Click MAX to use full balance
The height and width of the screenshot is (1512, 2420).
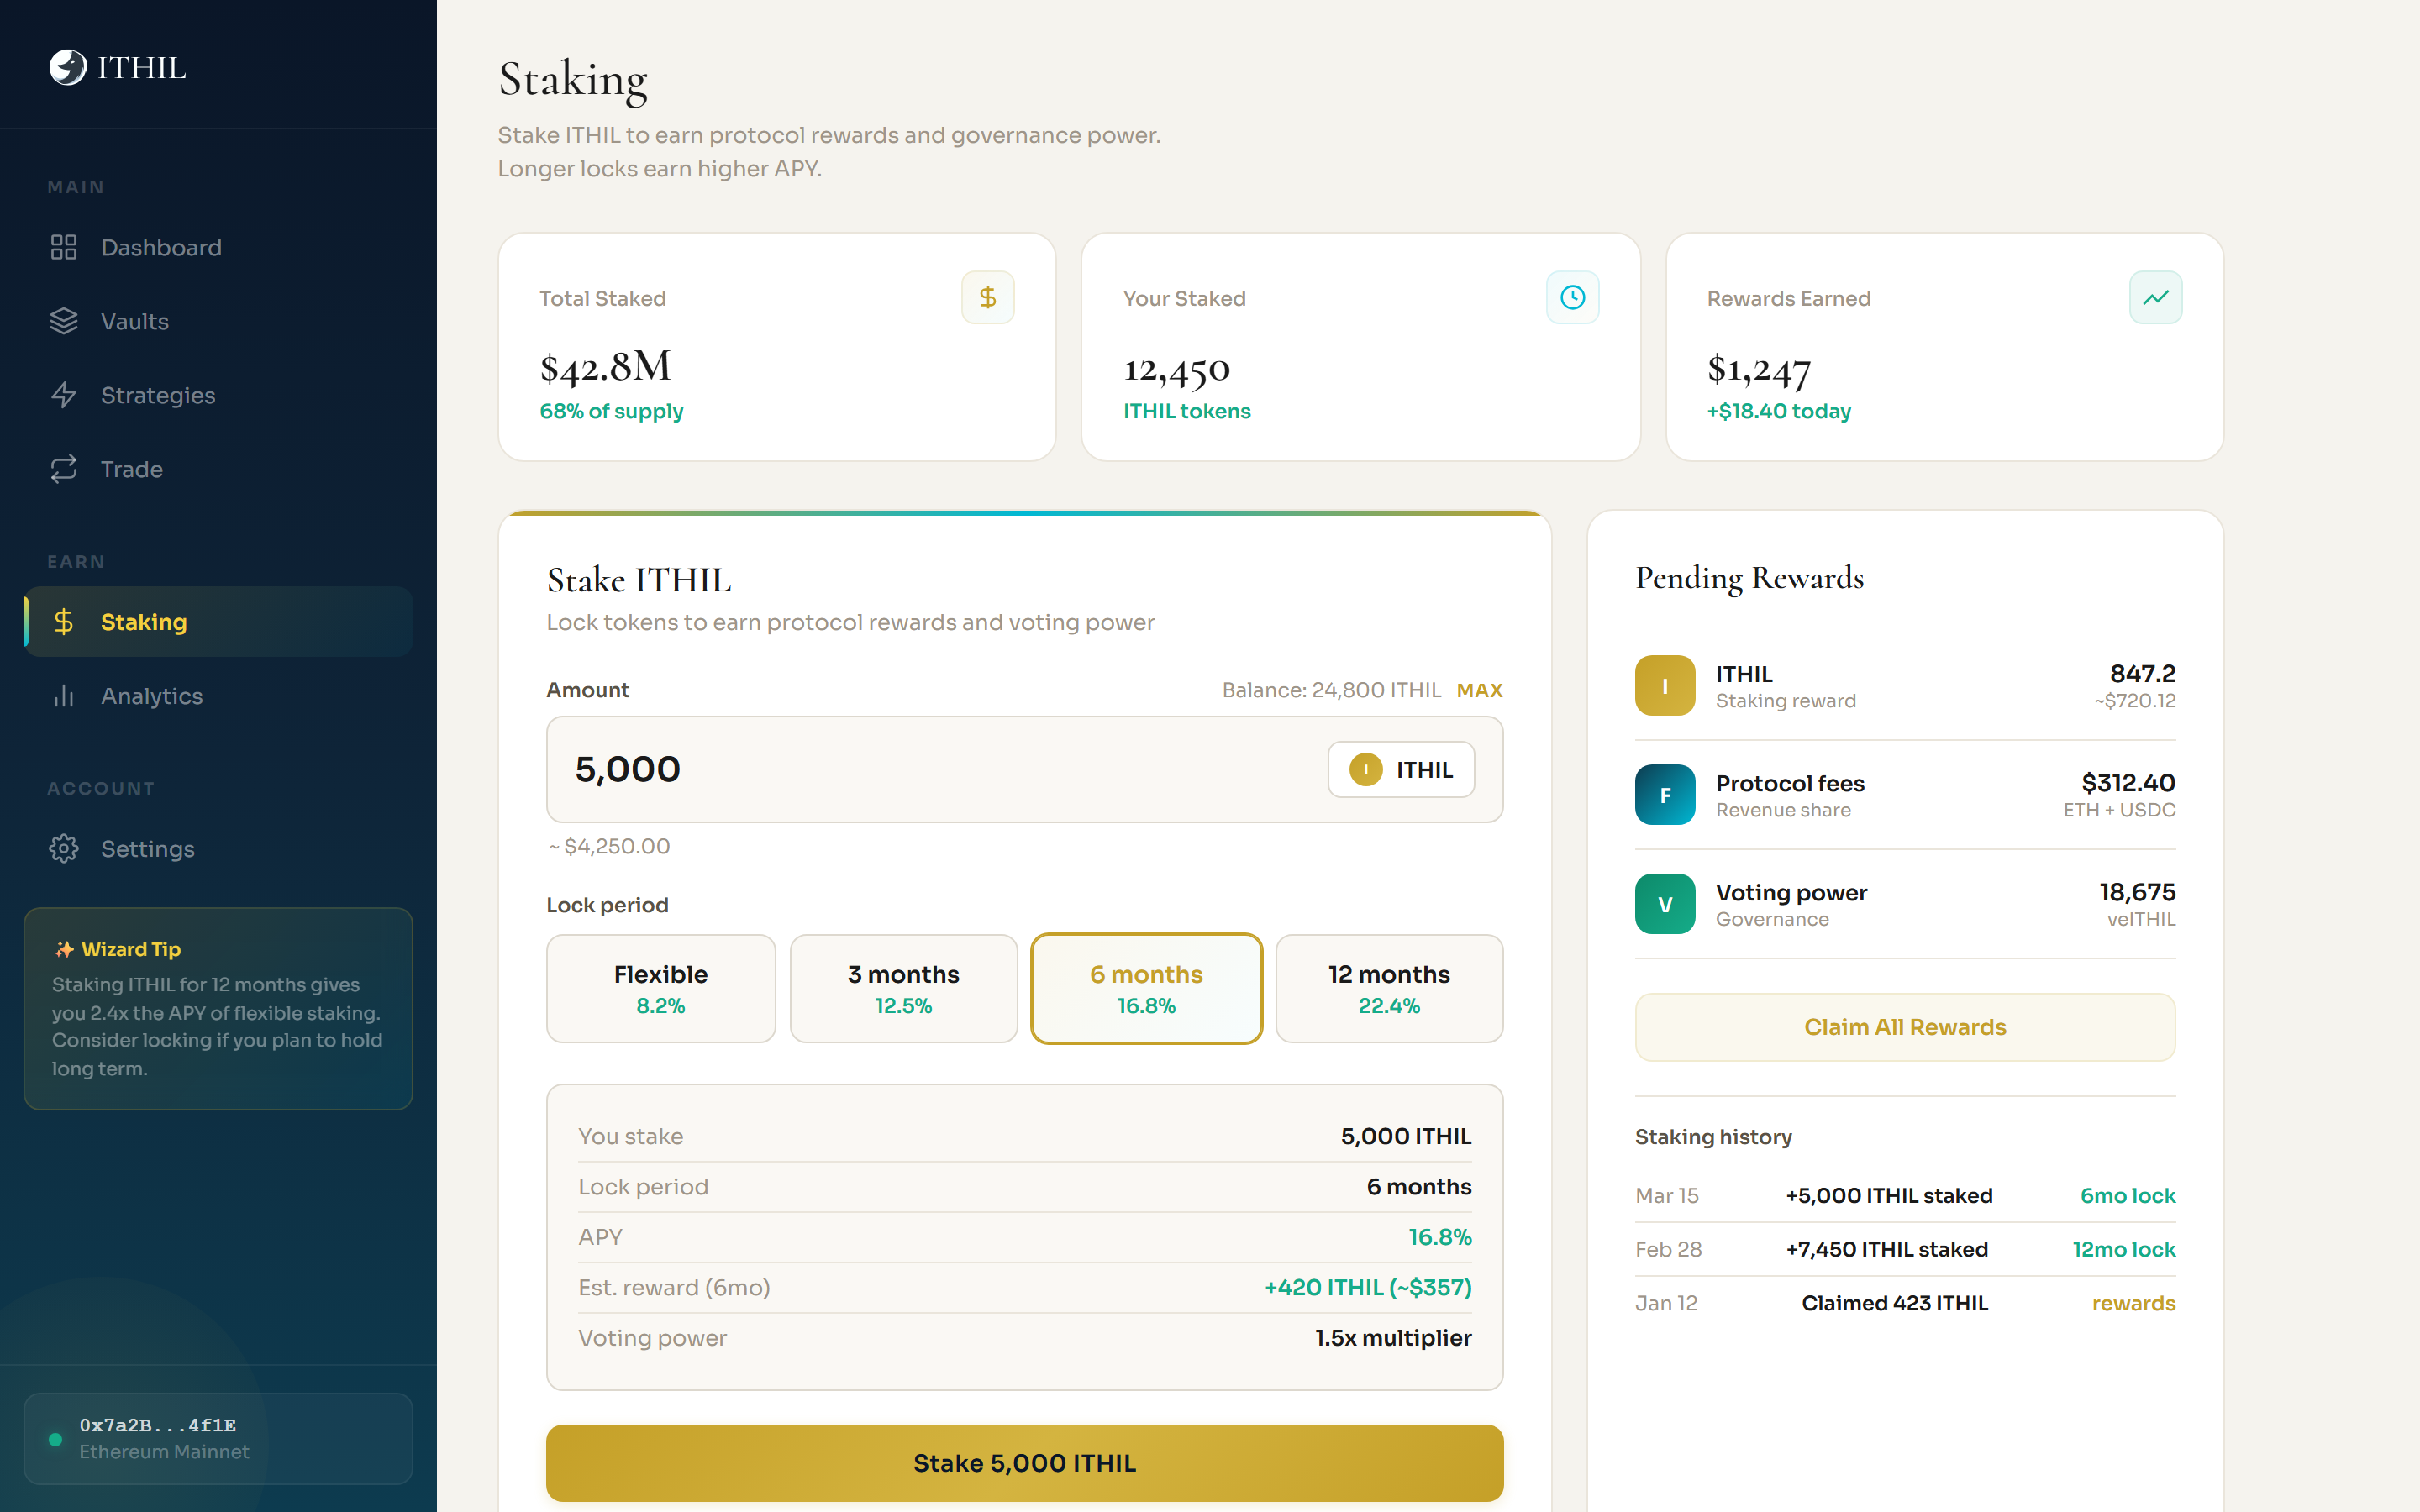click(x=1479, y=690)
